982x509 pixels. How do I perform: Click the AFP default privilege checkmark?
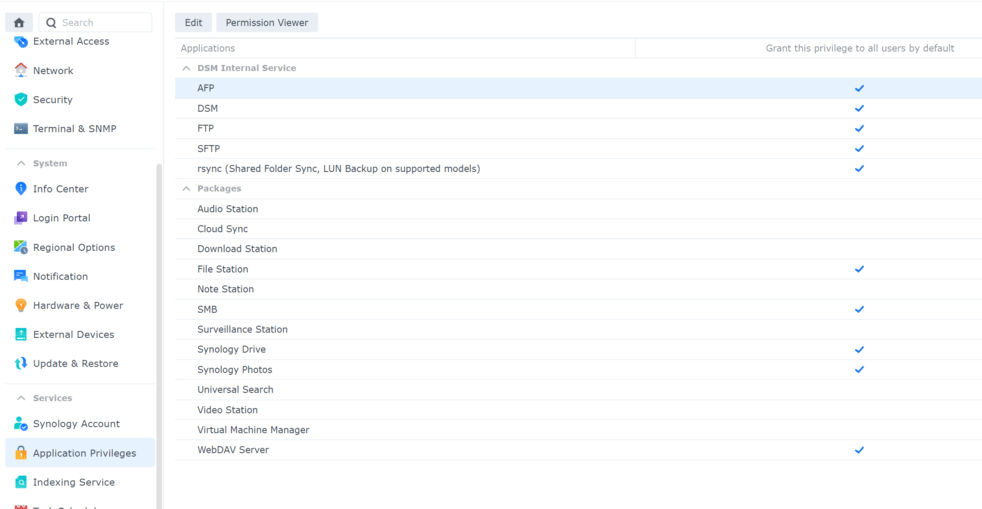tap(859, 88)
